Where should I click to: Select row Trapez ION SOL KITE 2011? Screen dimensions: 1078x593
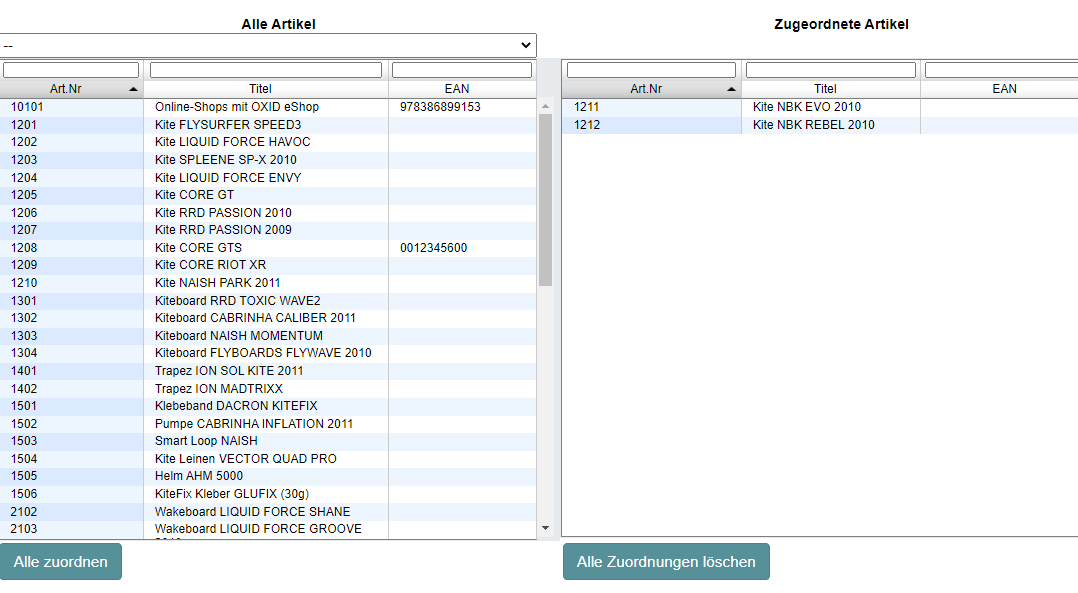268,371
